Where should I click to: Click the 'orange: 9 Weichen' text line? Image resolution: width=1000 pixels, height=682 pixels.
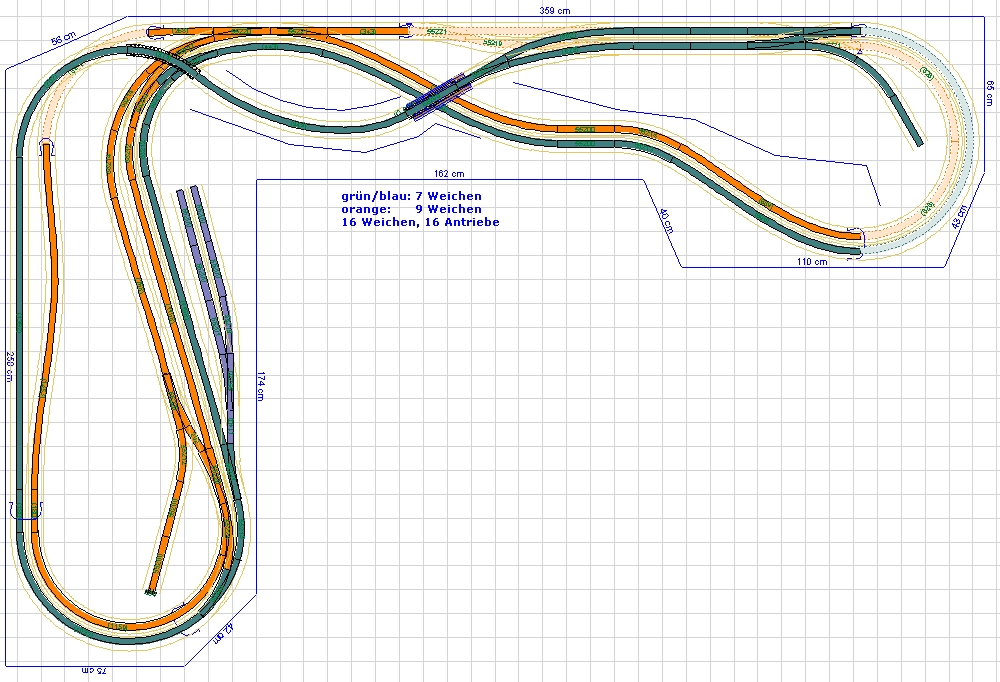tap(411, 209)
